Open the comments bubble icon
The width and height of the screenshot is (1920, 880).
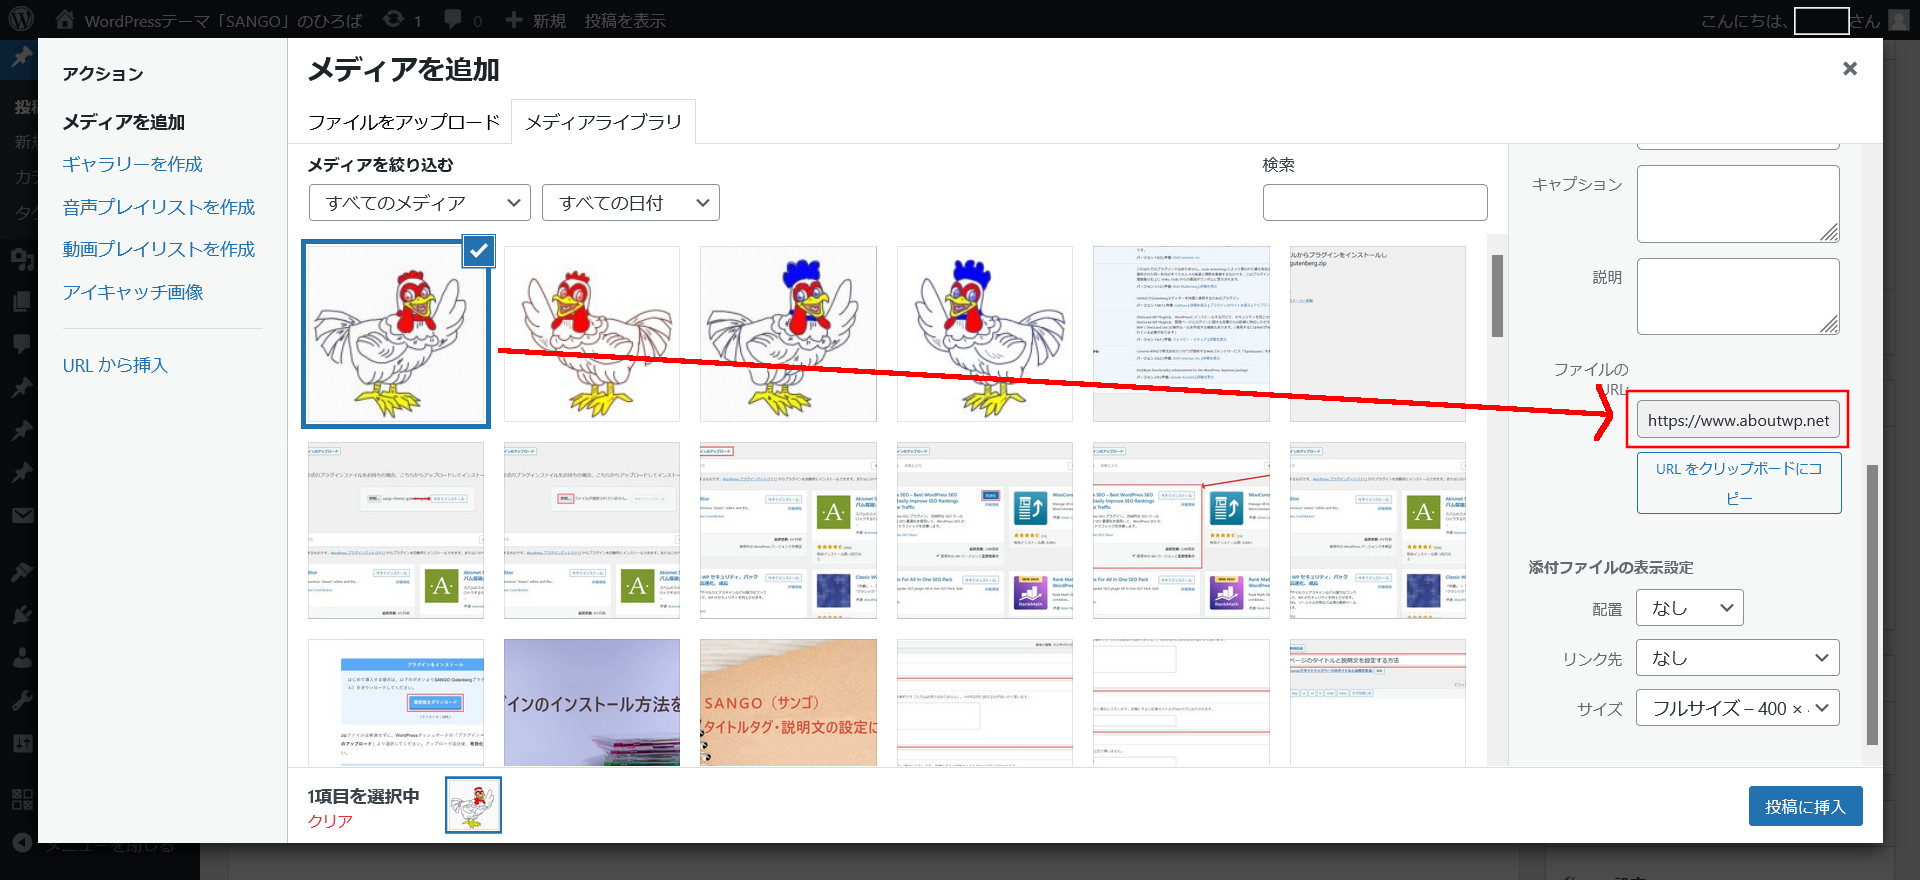[x=453, y=20]
